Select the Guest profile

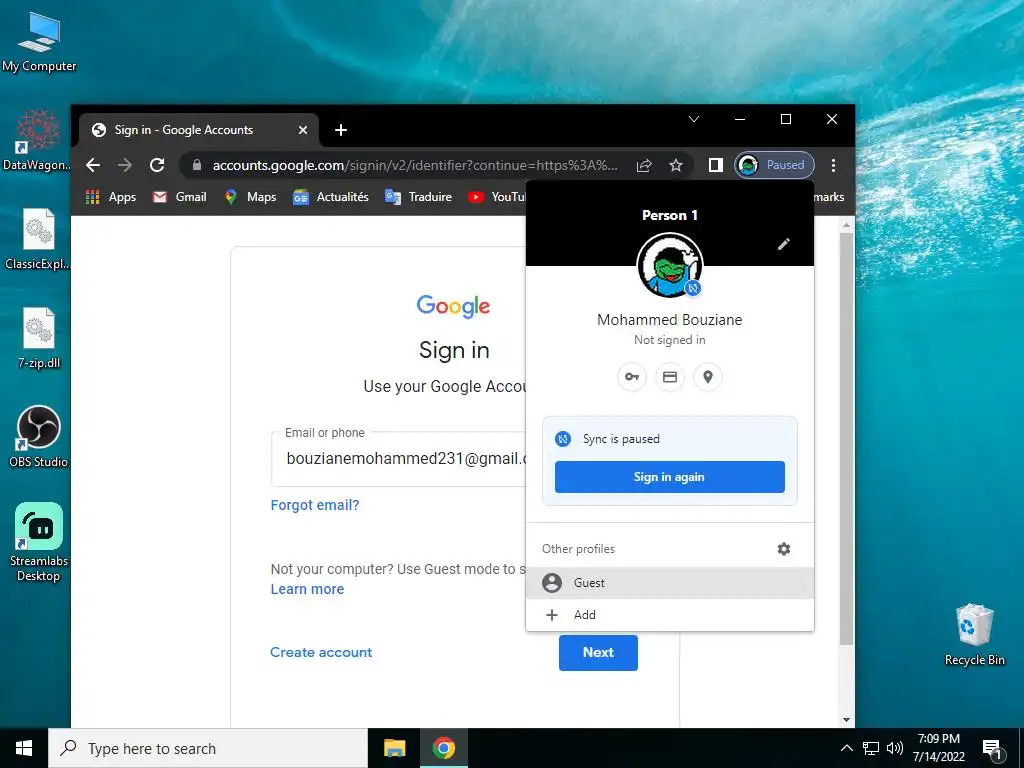coord(669,583)
